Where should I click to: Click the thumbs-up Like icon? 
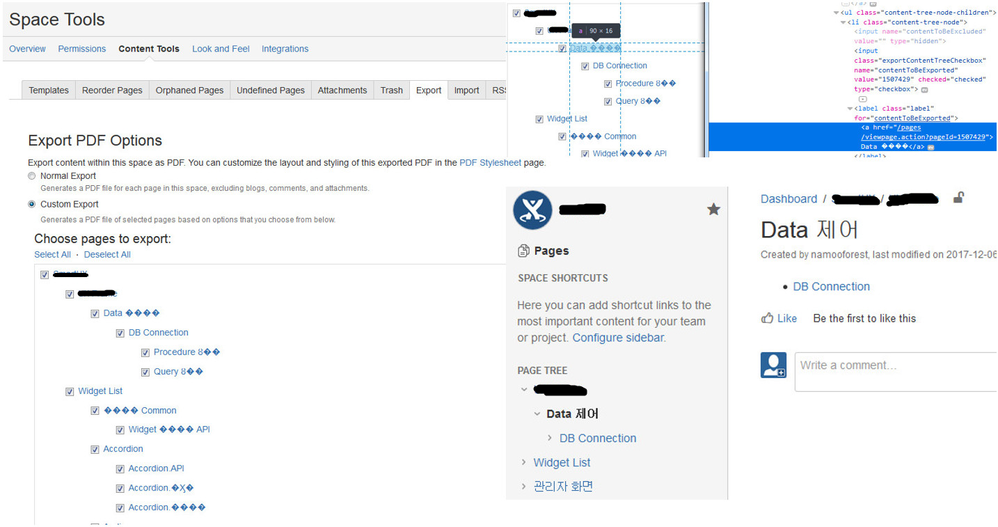coord(767,318)
